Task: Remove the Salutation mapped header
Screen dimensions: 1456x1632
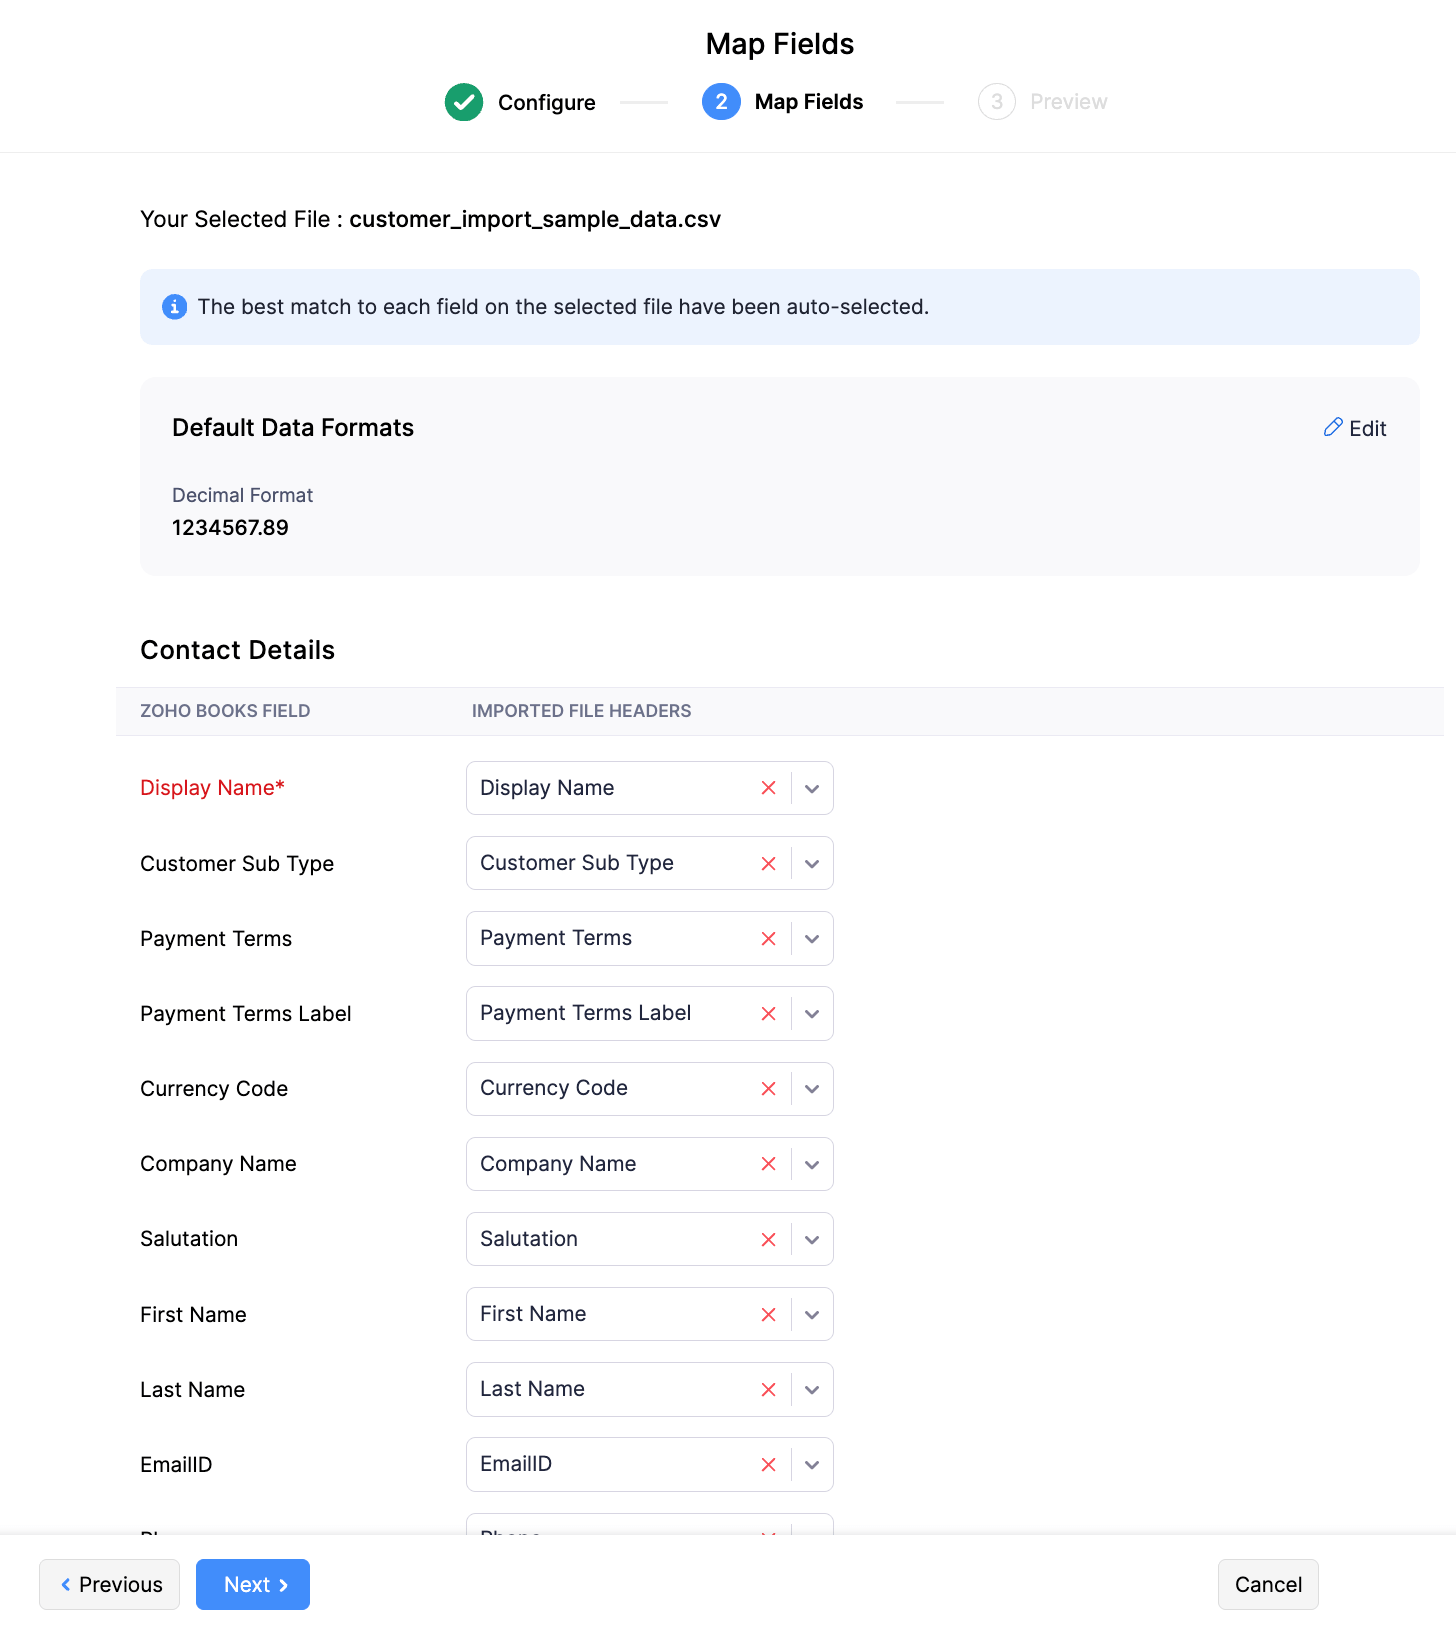Action: 768,1240
